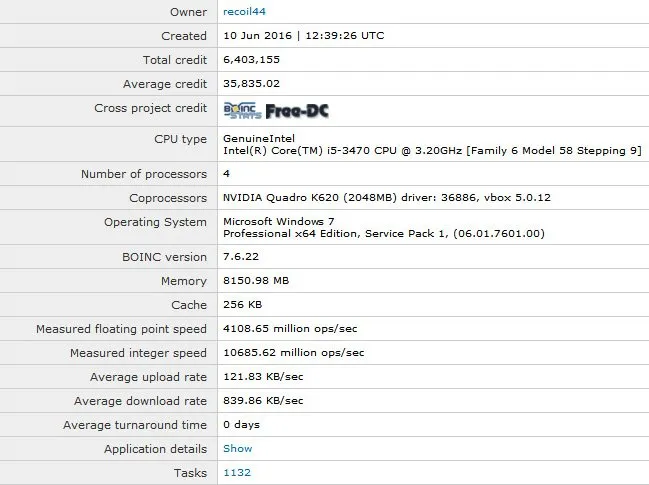Image resolution: width=649 pixels, height=485 pixels.
Task: Click the Application details label
Action: coord(155,449)
